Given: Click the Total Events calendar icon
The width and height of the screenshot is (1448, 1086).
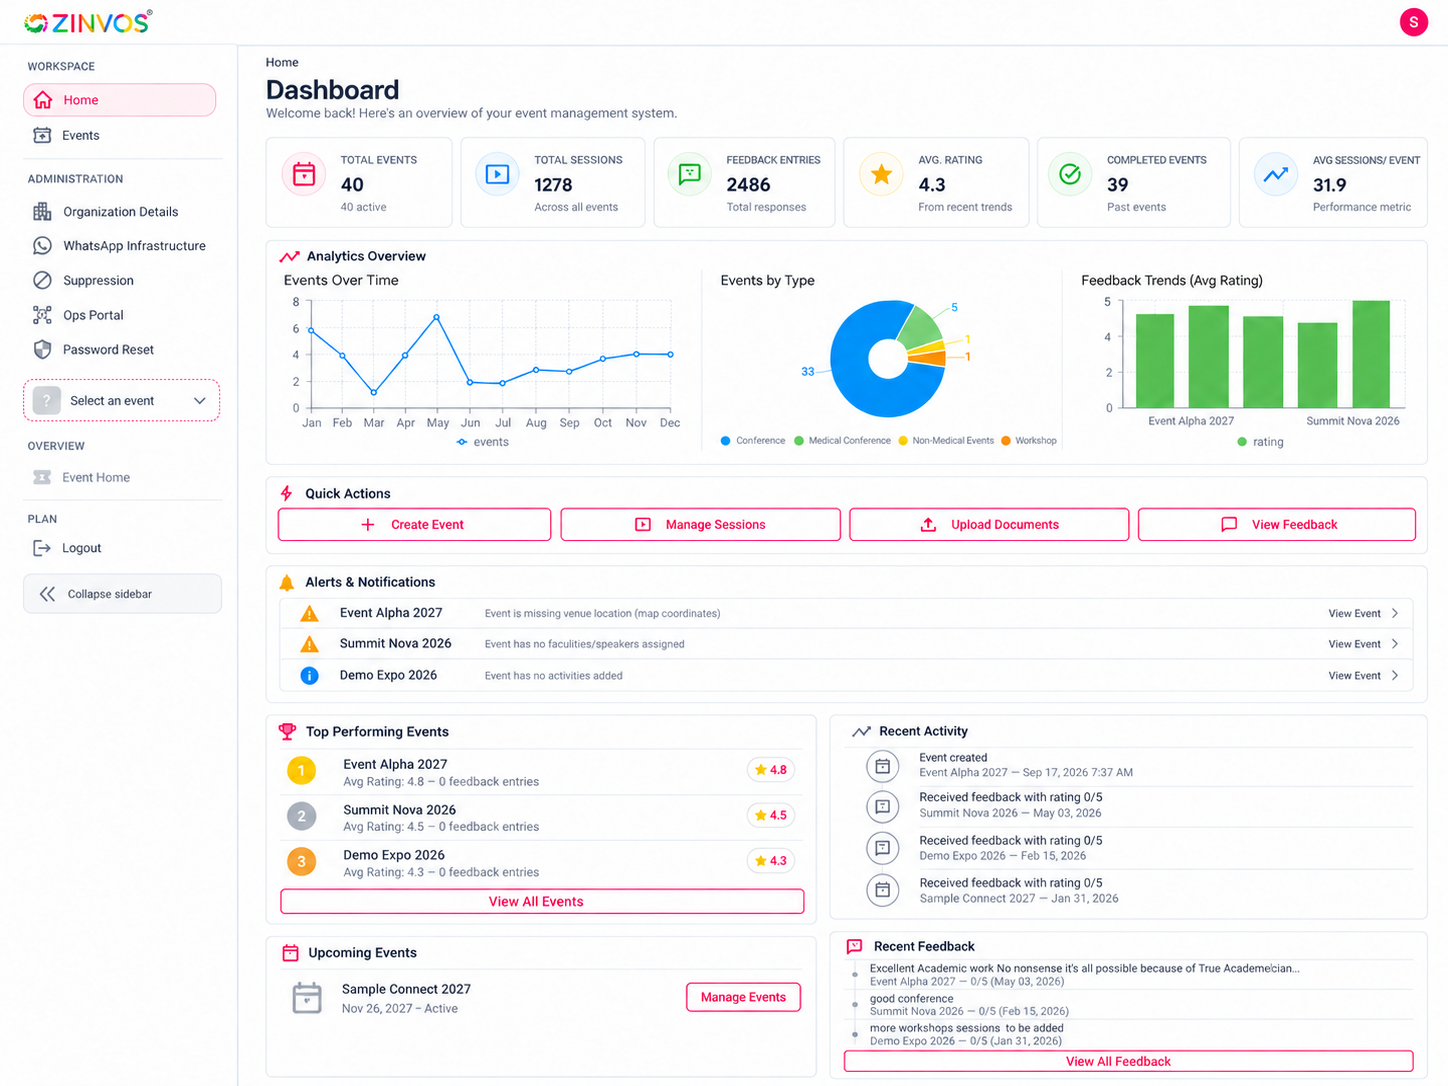Looking at the screenshot, I should click(304, 174).
